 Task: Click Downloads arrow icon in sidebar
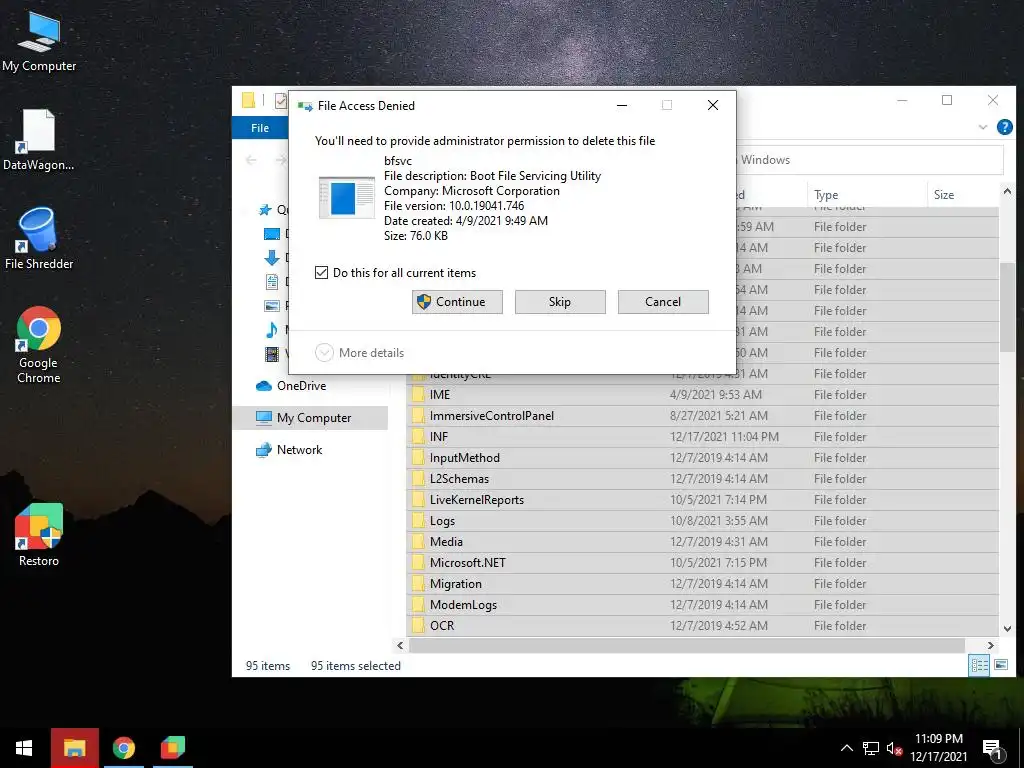(272, 258)
